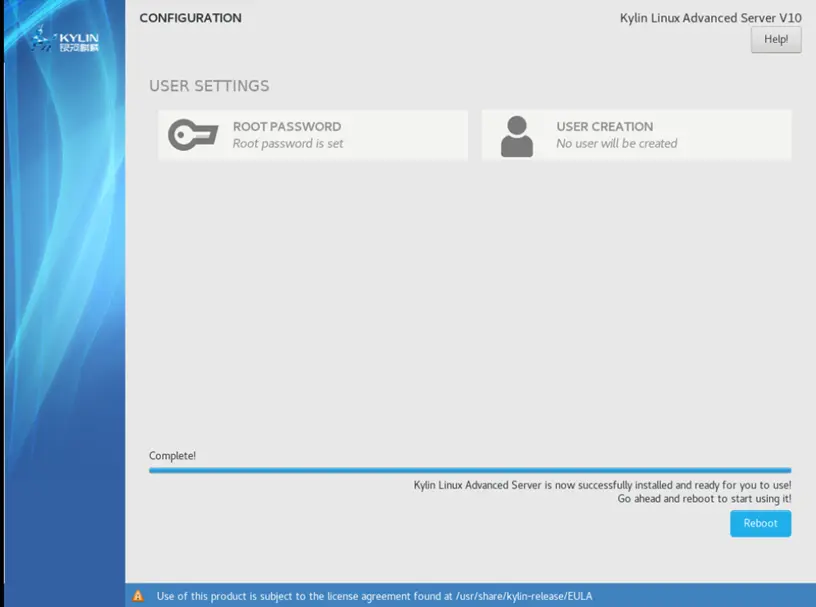This screenshot has height=607, width=816.
Task: Click the root password key icon
Action: pos(193,135)
